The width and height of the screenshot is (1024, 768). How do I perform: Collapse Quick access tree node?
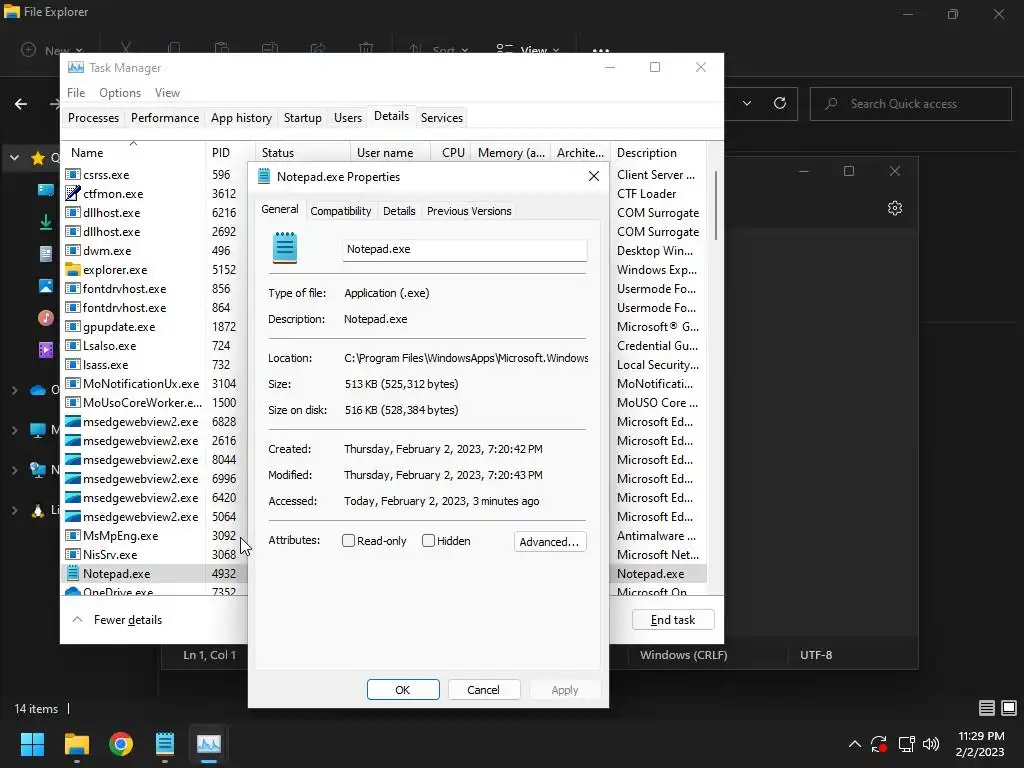[14, 158]
